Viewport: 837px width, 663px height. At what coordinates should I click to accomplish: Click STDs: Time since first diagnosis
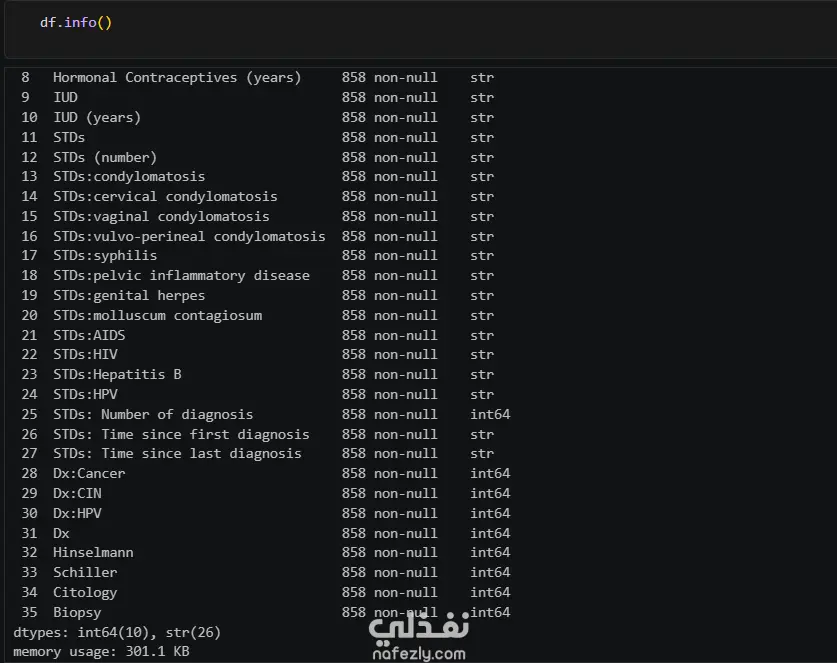pos(181,435)
